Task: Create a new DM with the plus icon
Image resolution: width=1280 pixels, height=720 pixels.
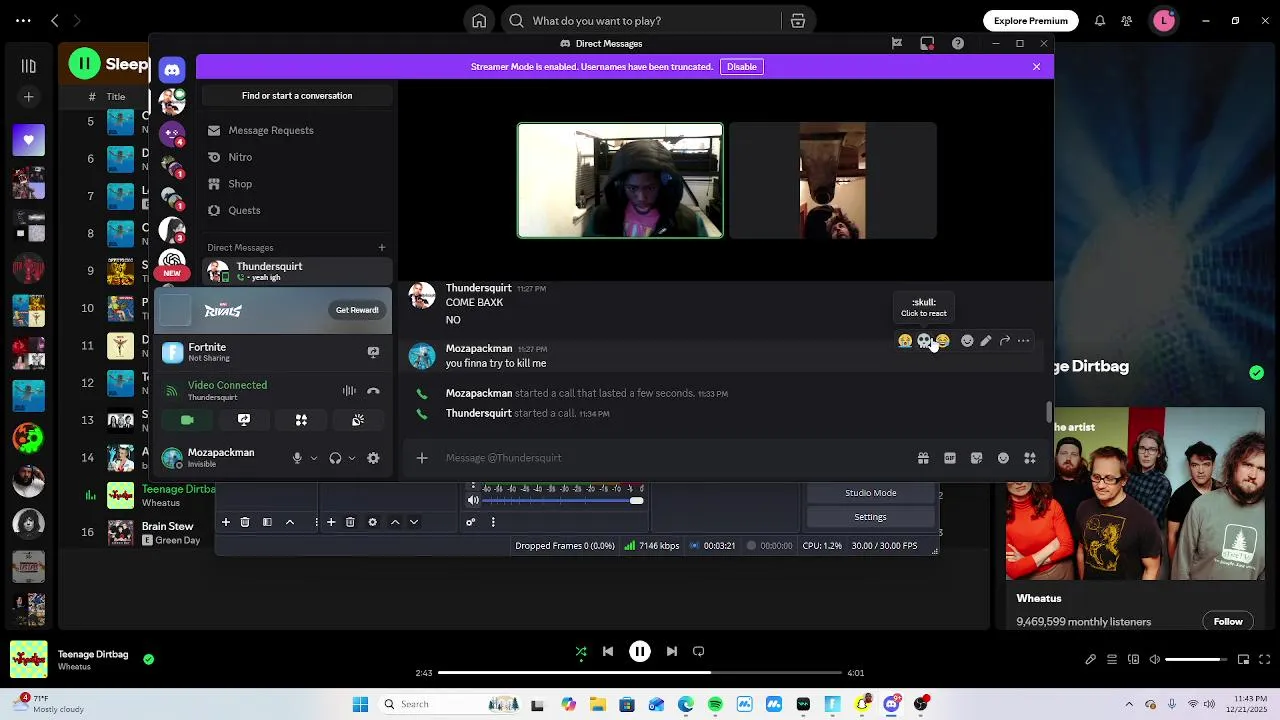Action: [381, 247]
